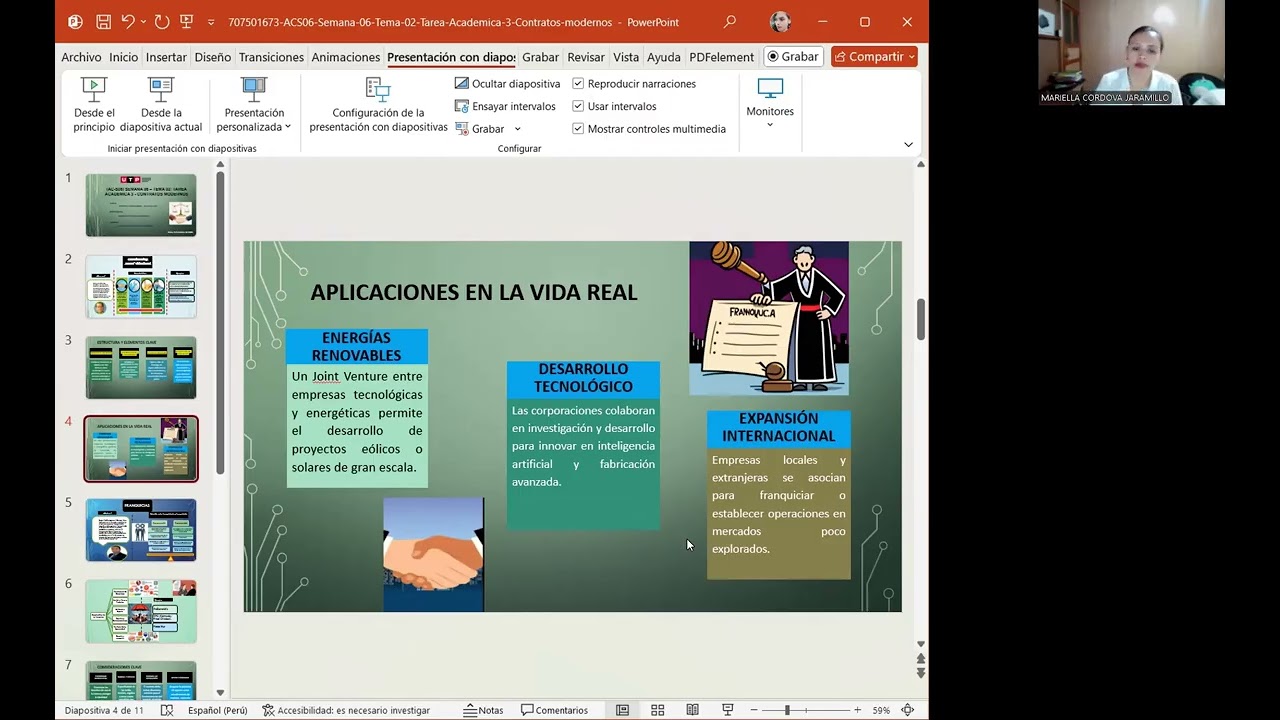Toggle Mostrar controles multimedia checkbox
The width and height of the screenshot is (1280, 720).
(578, 129)
